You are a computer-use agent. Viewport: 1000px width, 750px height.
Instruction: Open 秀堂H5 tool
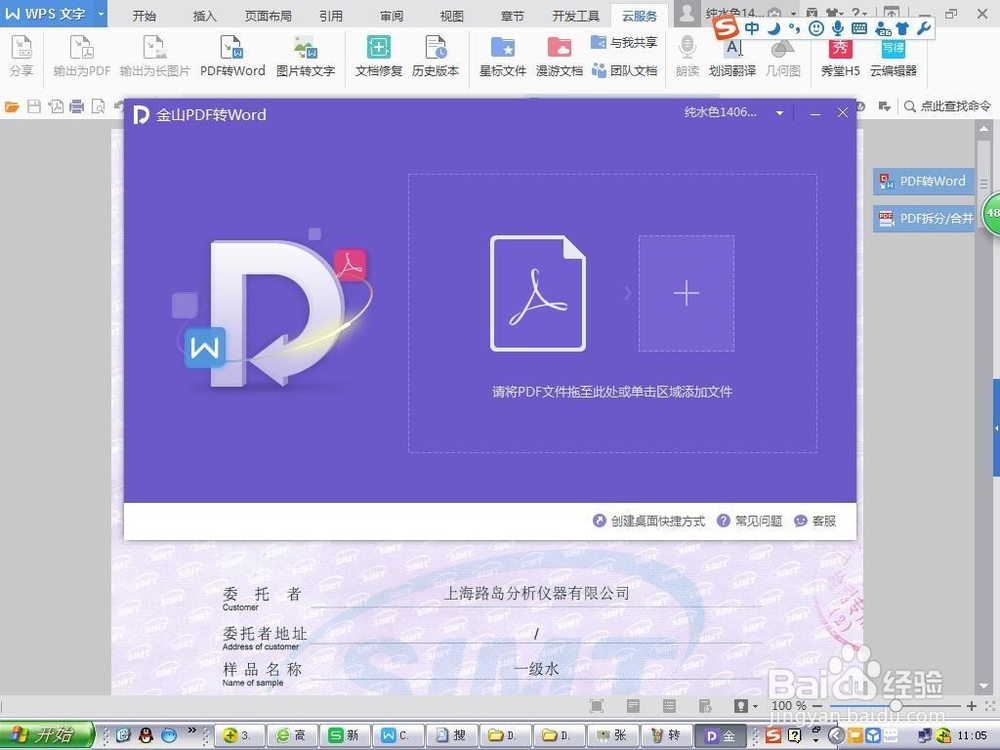840,56
